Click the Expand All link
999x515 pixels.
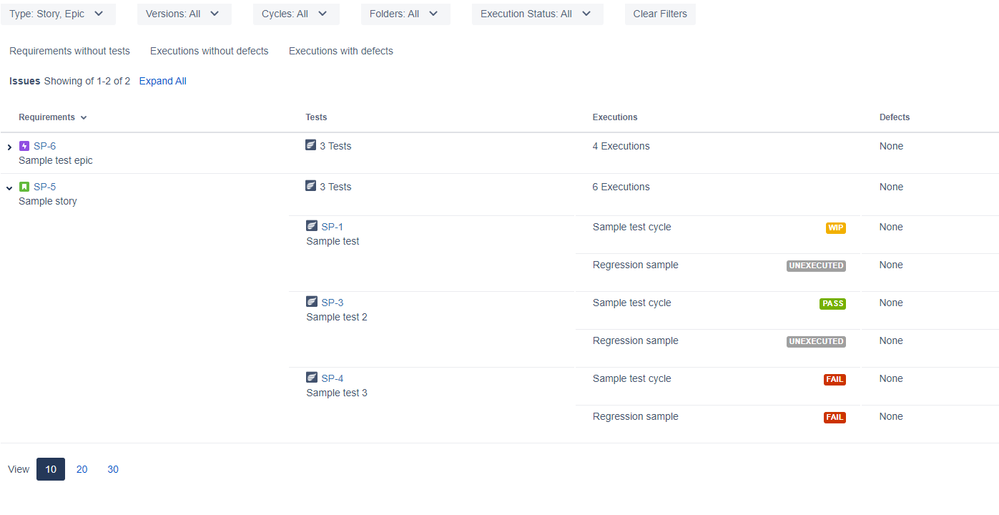point(162,81)
